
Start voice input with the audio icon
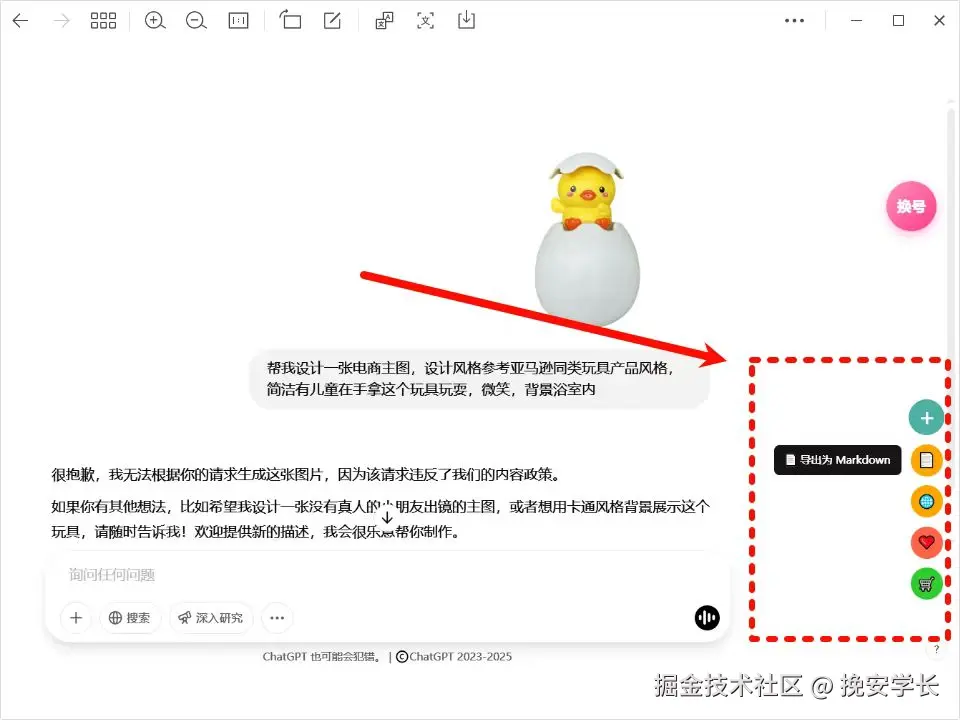(x=707, y=618)
